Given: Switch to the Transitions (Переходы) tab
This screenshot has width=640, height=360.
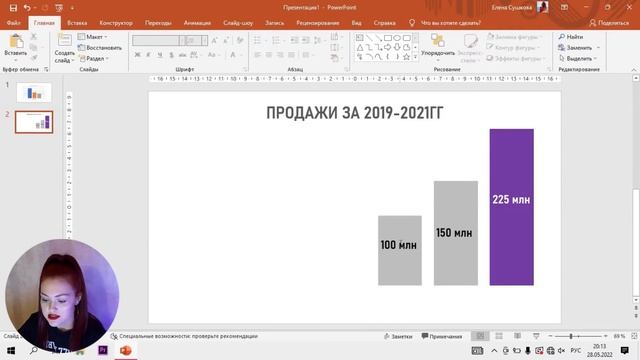Looking at the screenshot, I should 158,23.
